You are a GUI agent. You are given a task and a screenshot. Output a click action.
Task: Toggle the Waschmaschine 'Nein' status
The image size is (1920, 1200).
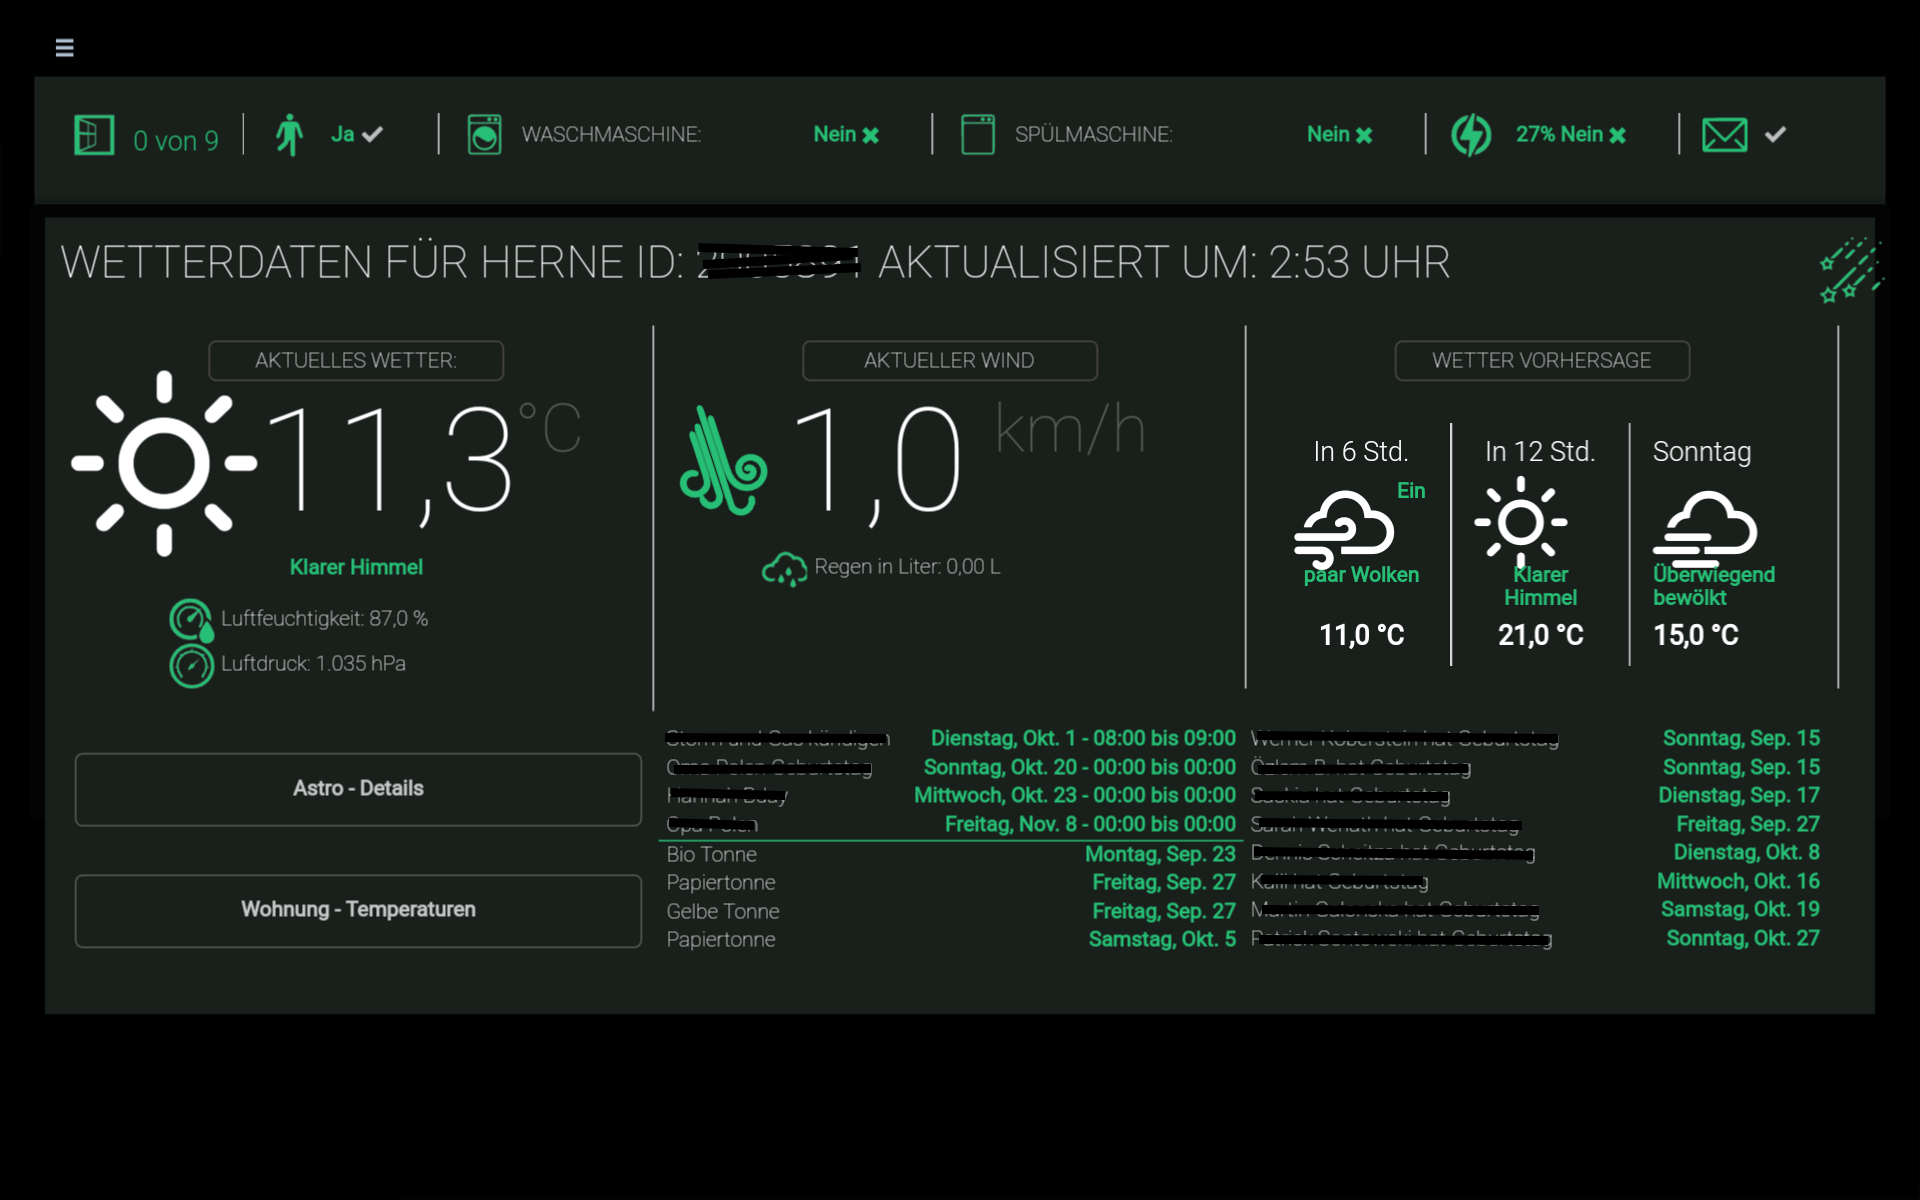click(846, 135)
